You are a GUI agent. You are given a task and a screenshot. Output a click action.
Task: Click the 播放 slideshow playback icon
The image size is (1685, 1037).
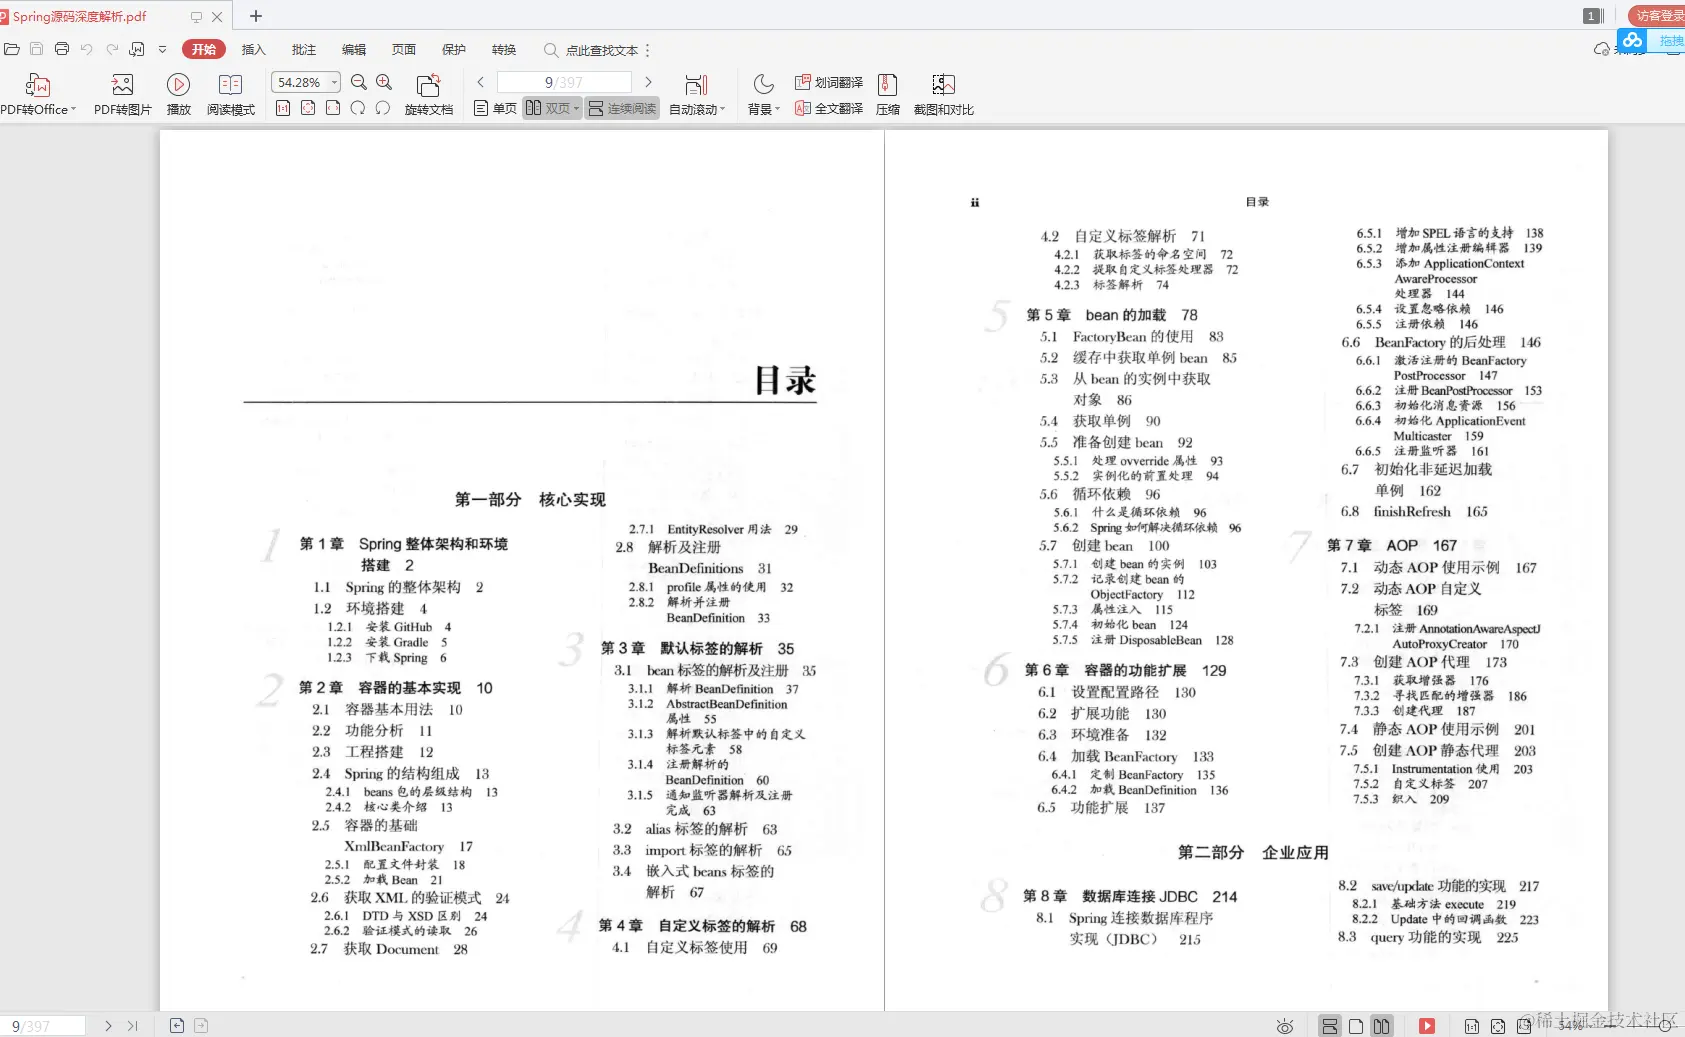178,95
